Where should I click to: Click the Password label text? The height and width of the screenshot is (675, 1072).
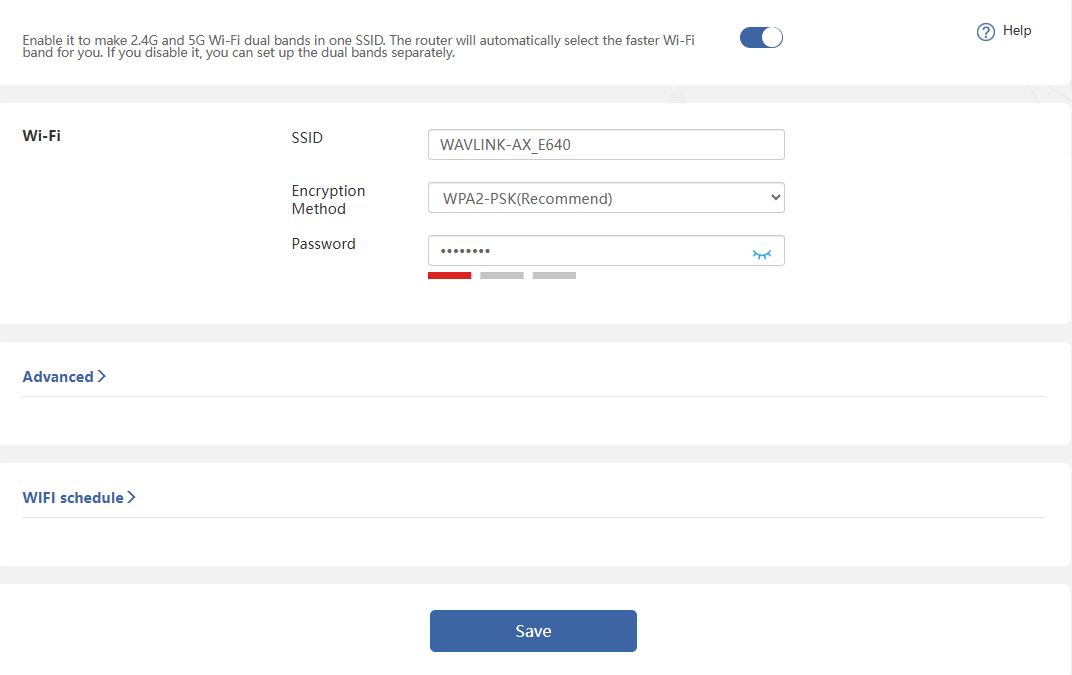pyautogui.click(x=323, y=244)
